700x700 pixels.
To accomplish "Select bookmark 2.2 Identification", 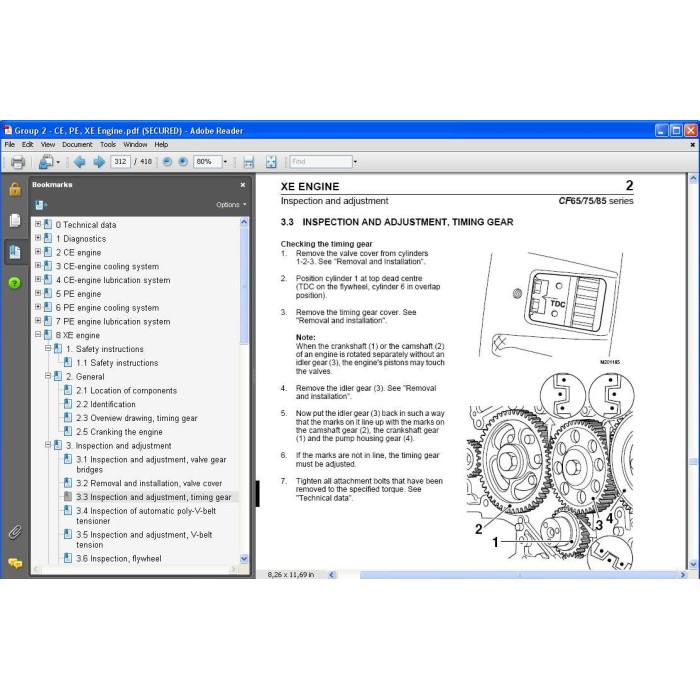I will (106, 404).
